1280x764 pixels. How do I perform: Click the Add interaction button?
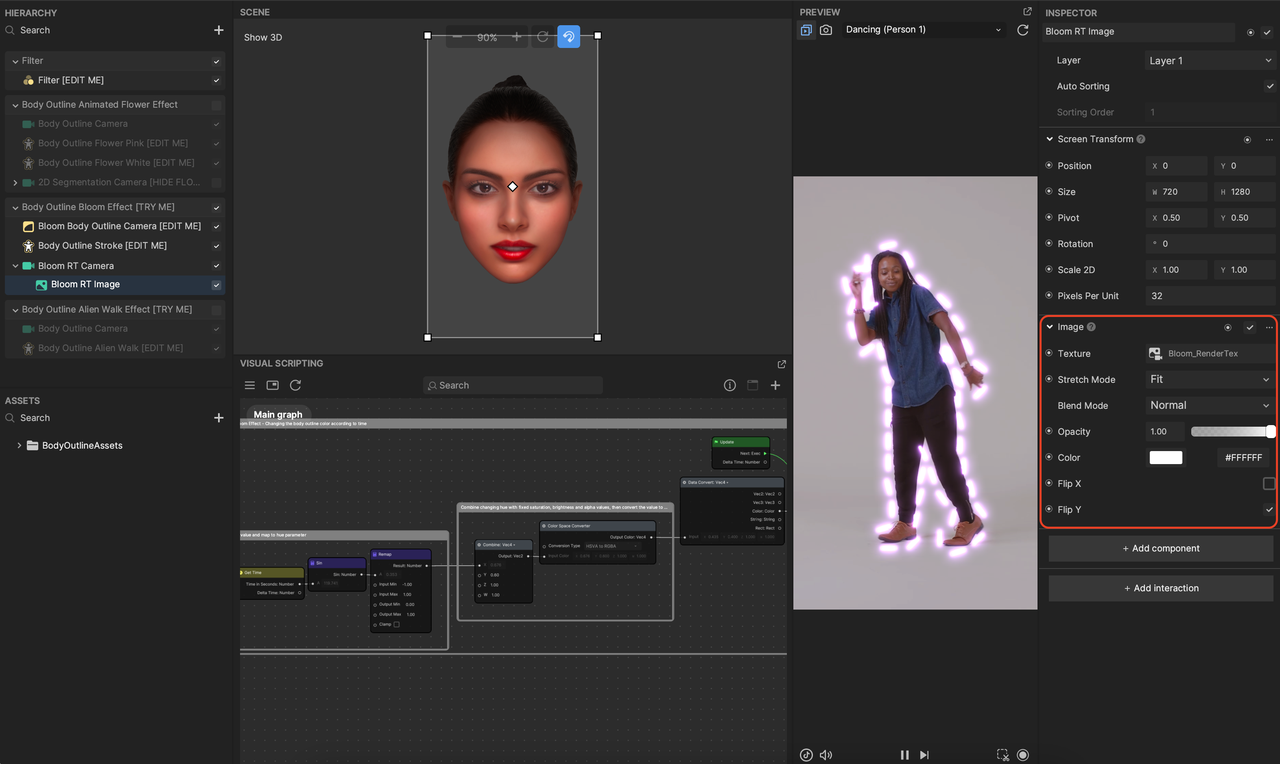tap(1161, 588)
